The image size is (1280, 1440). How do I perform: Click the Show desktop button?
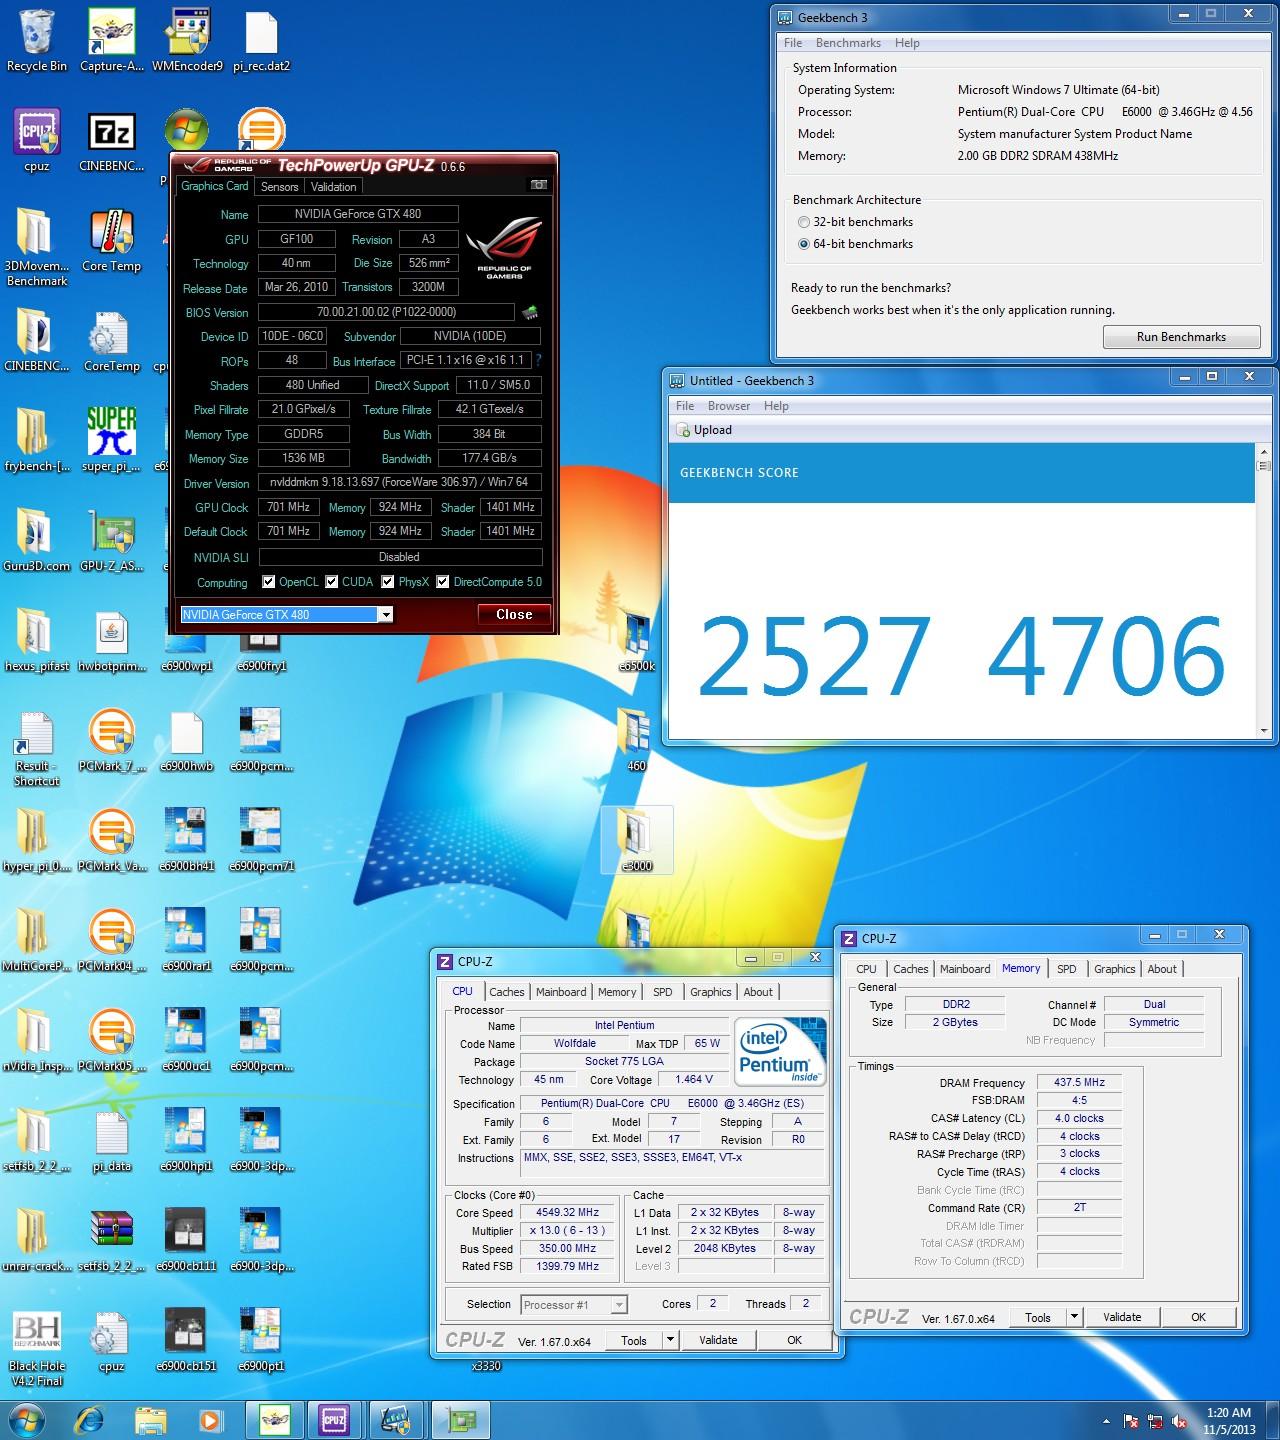coord(1273,1420)
